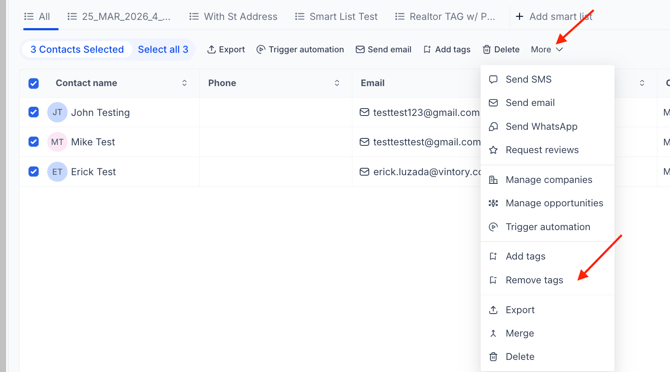Click the Trigger automation icon in More menu

[x=493, y=227]
